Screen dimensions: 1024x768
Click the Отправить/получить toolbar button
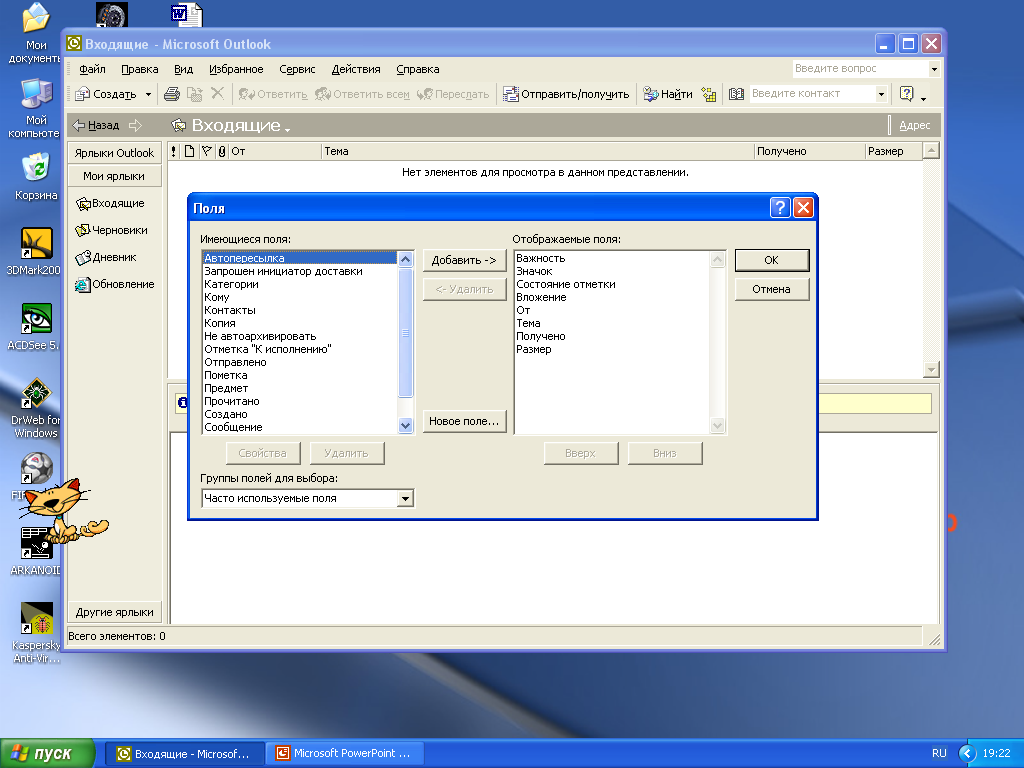point(566,94)
